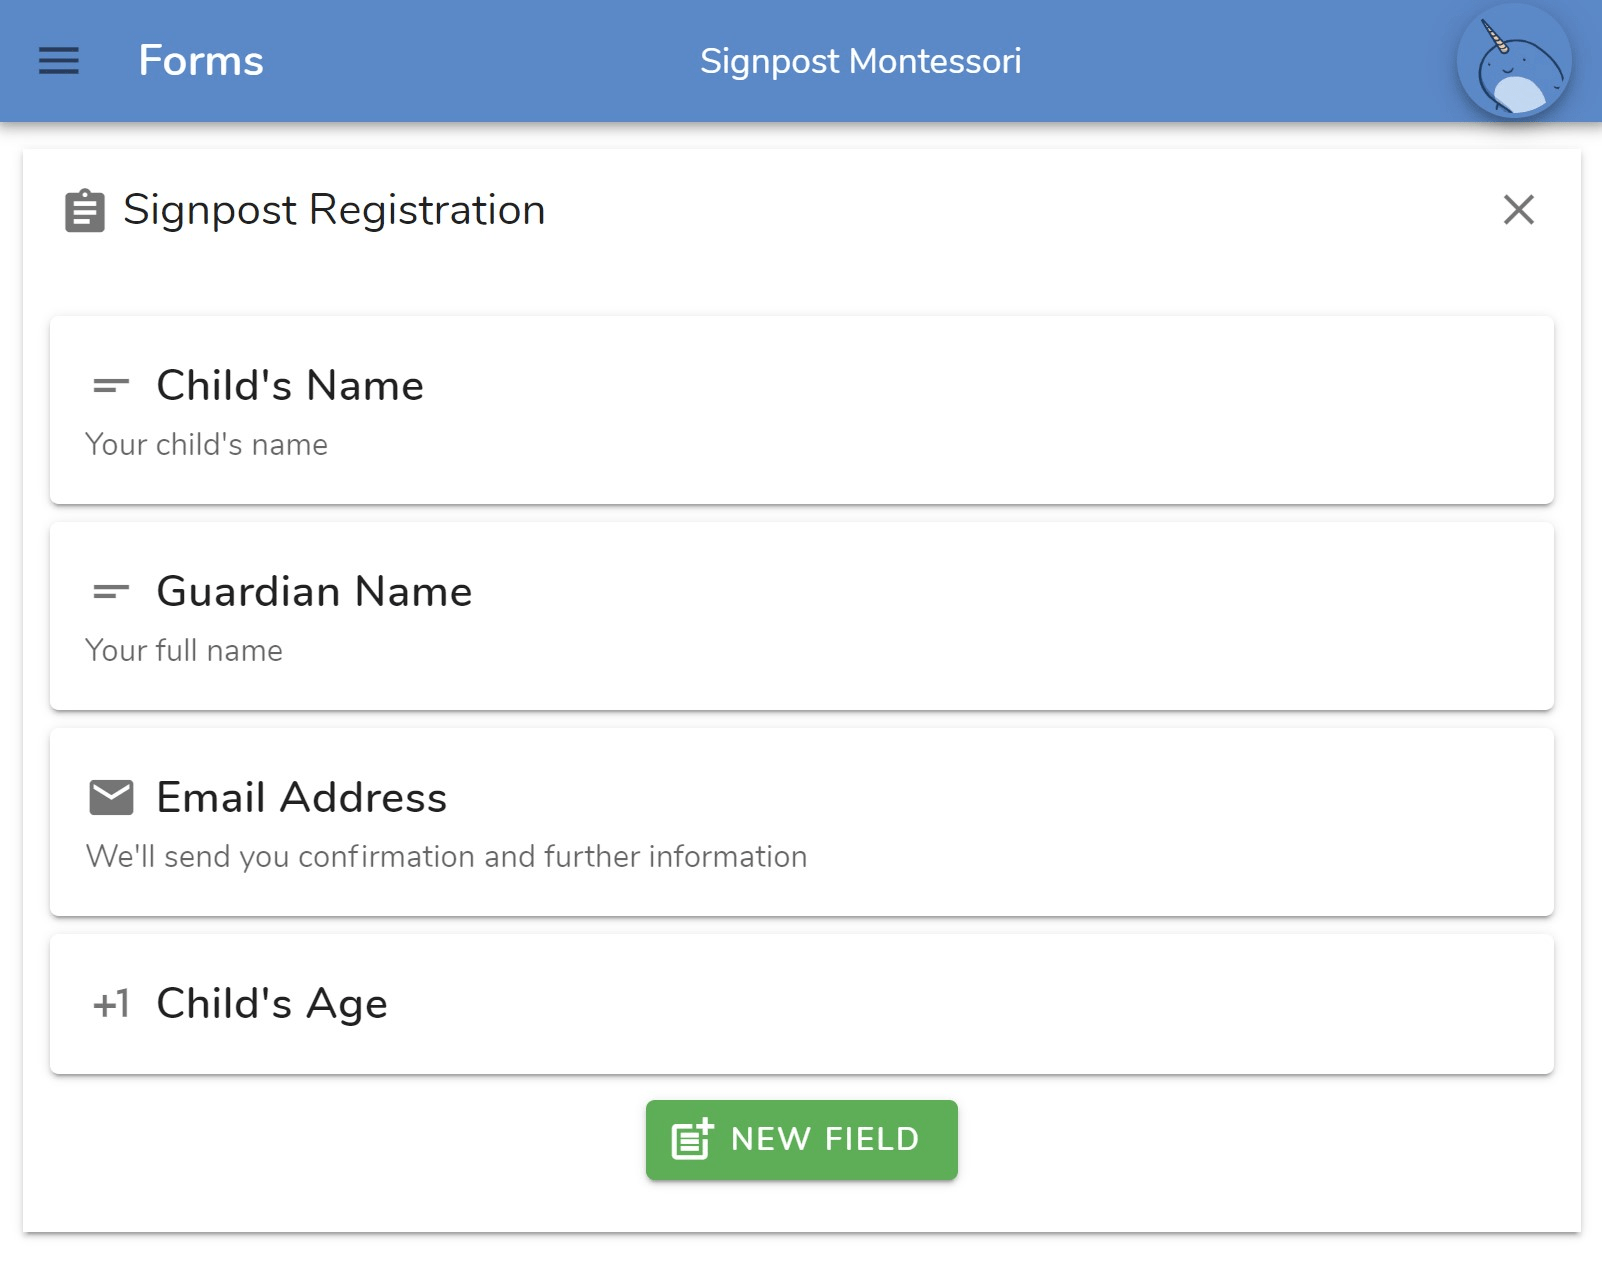Click the email confirmation description text

tap(446, 857)
